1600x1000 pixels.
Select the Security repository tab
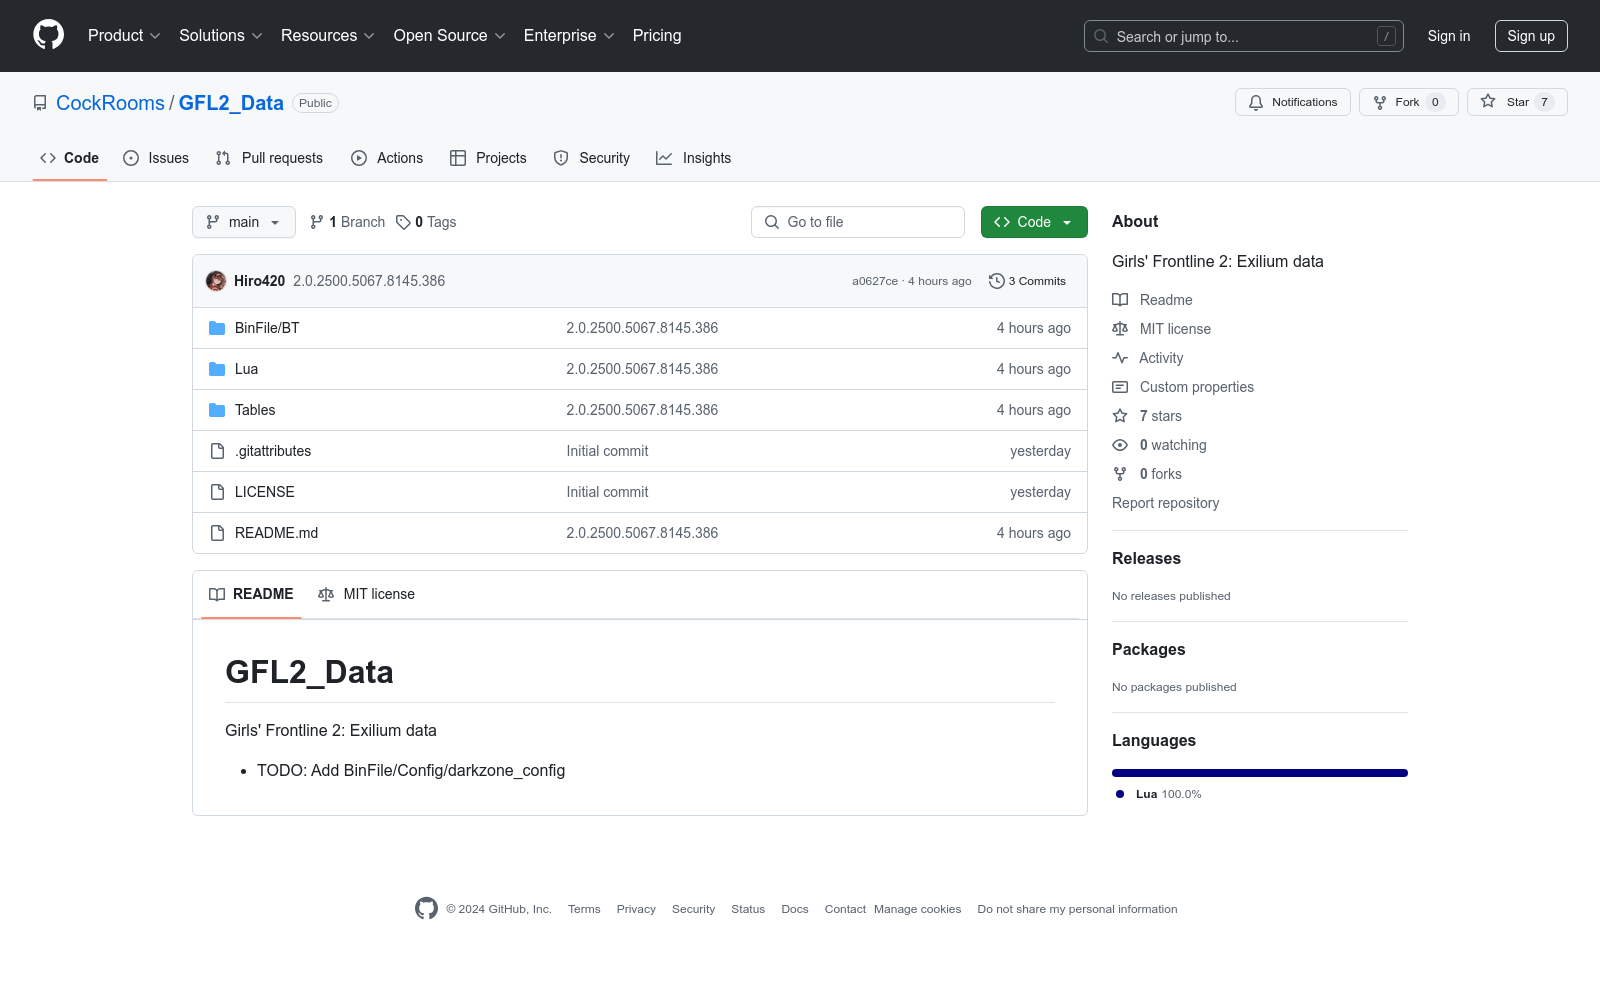592,158
